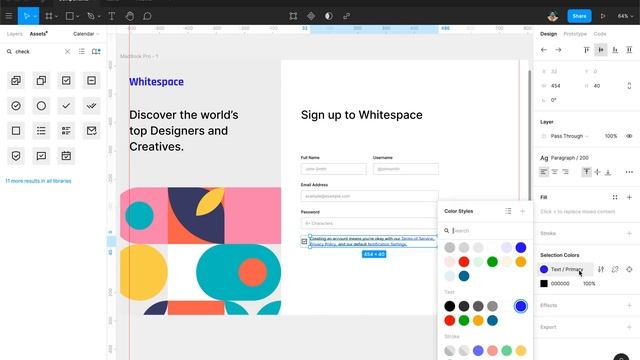Viewport: 640px width, 360px height.
Task: Click the empty square asset icon
Action: (16, 131)
